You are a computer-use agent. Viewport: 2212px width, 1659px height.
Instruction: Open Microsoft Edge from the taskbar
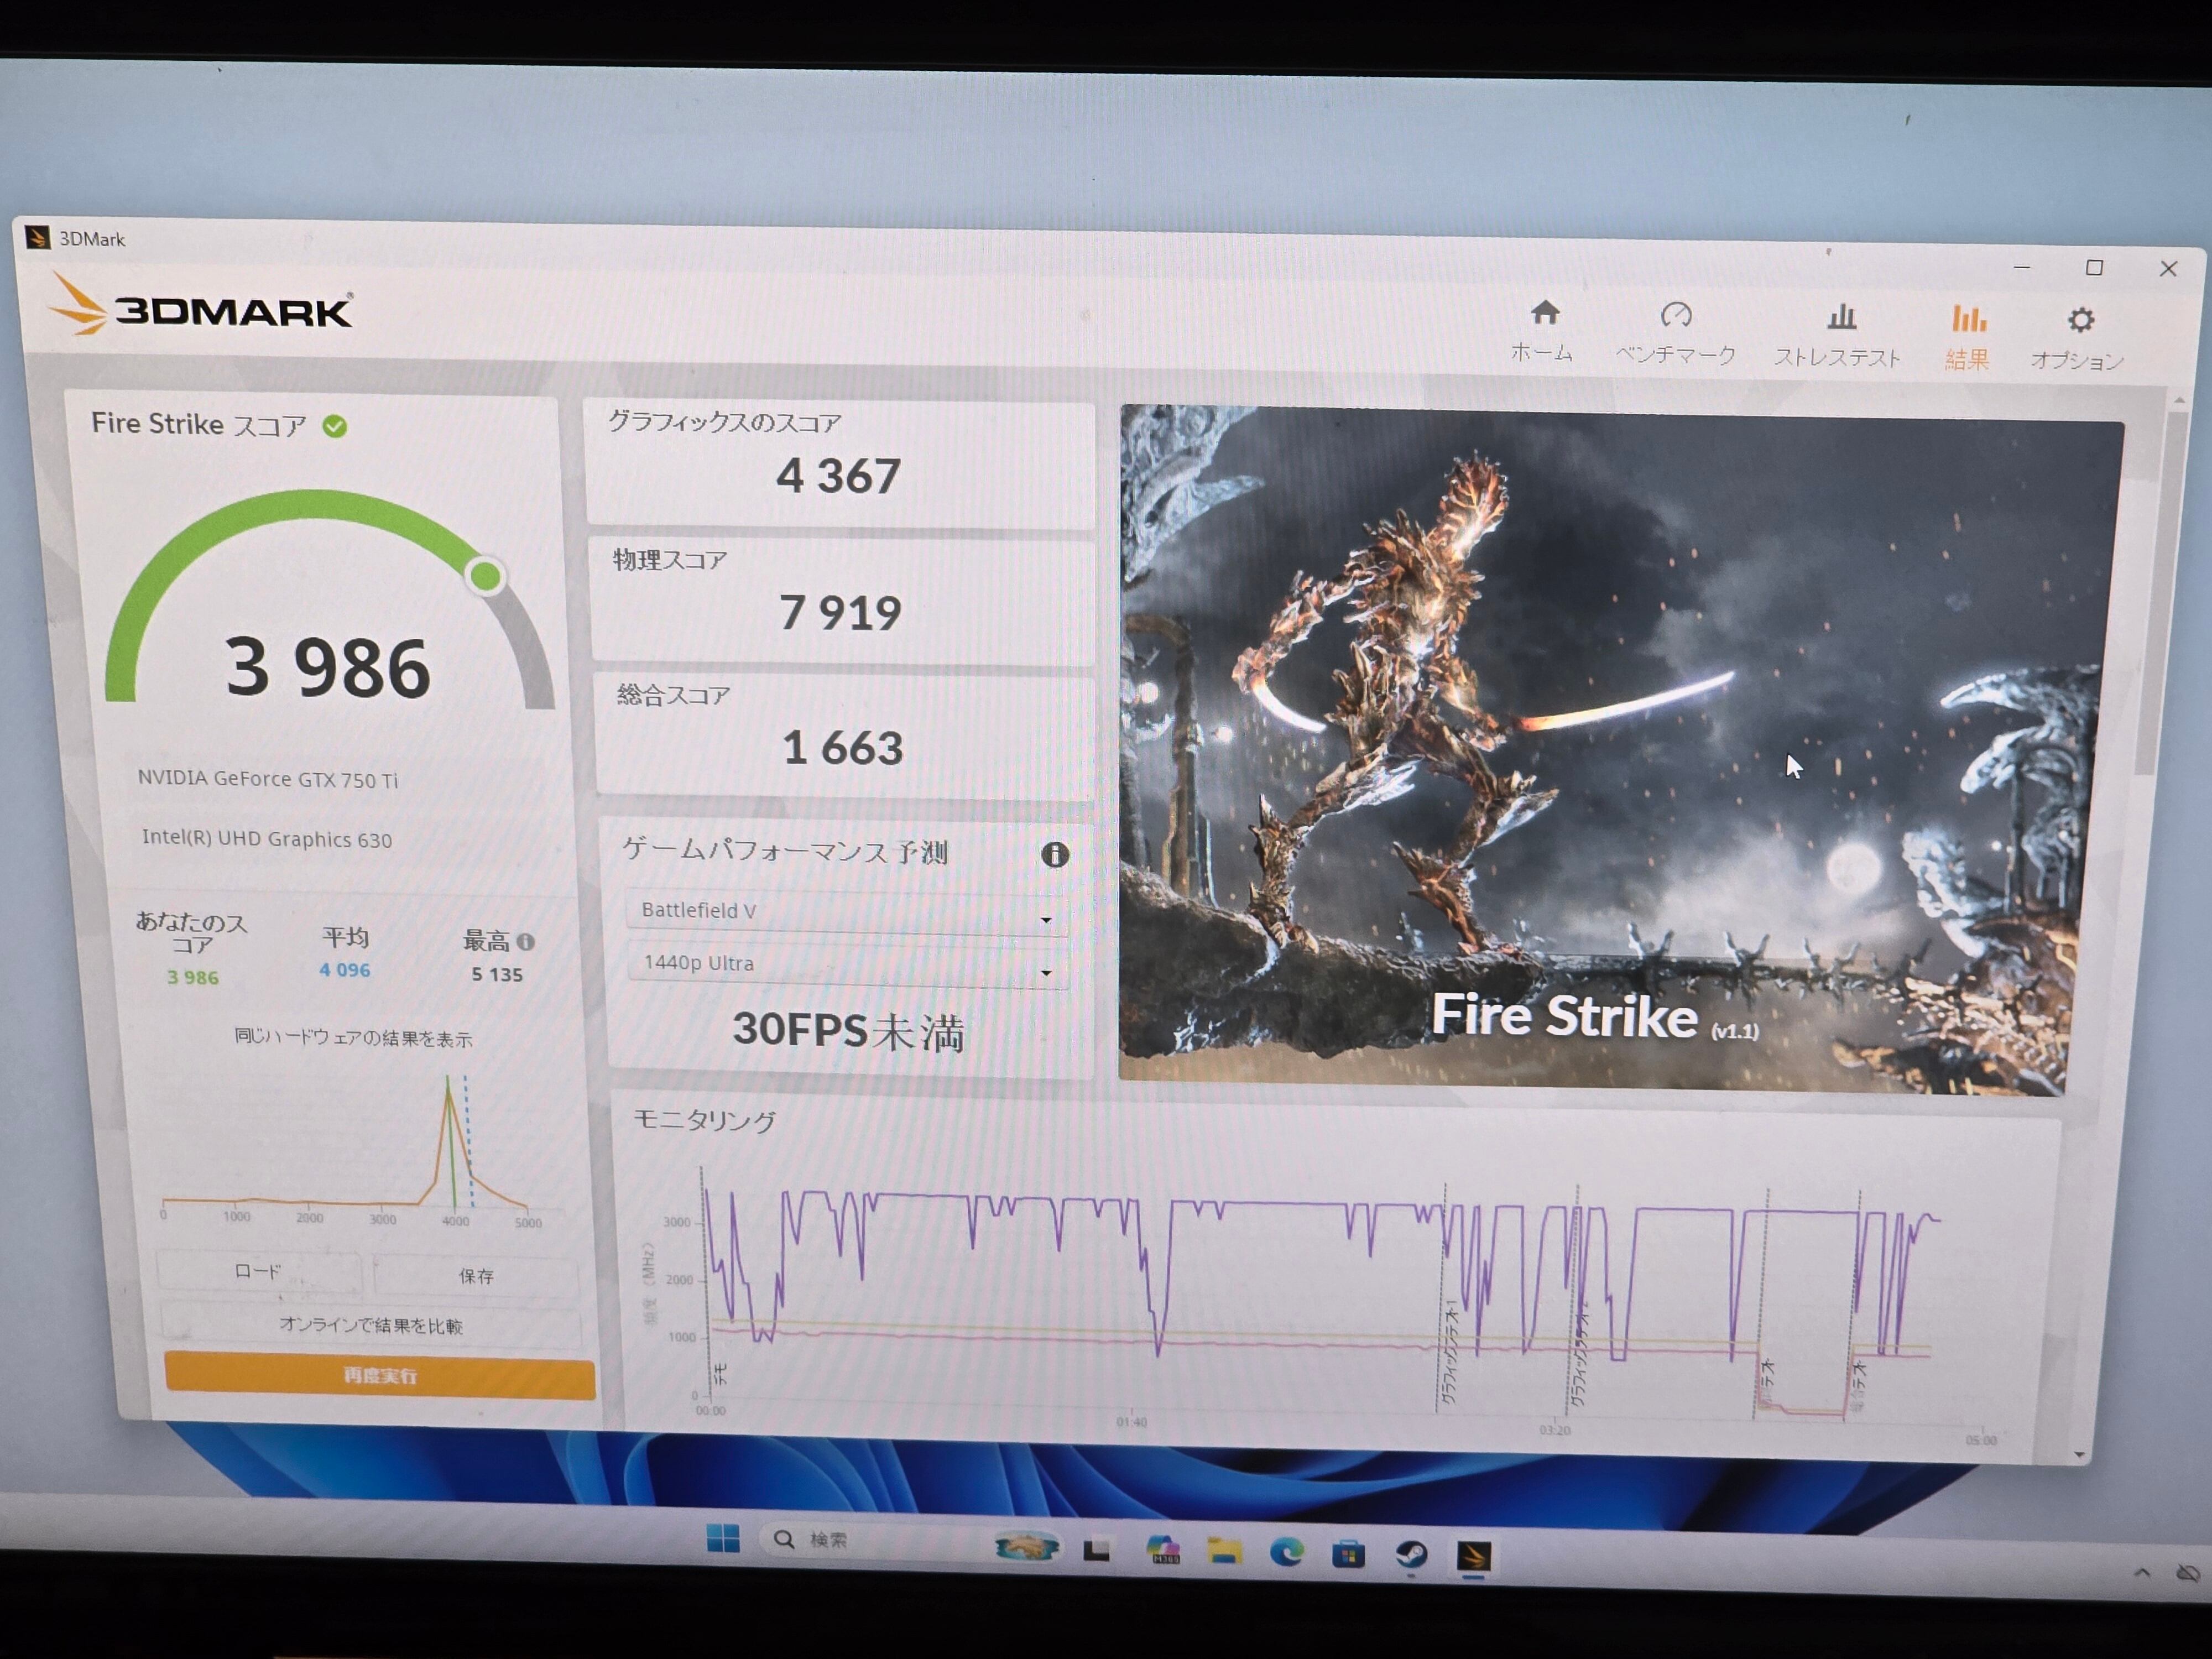coord(1286,1552)
